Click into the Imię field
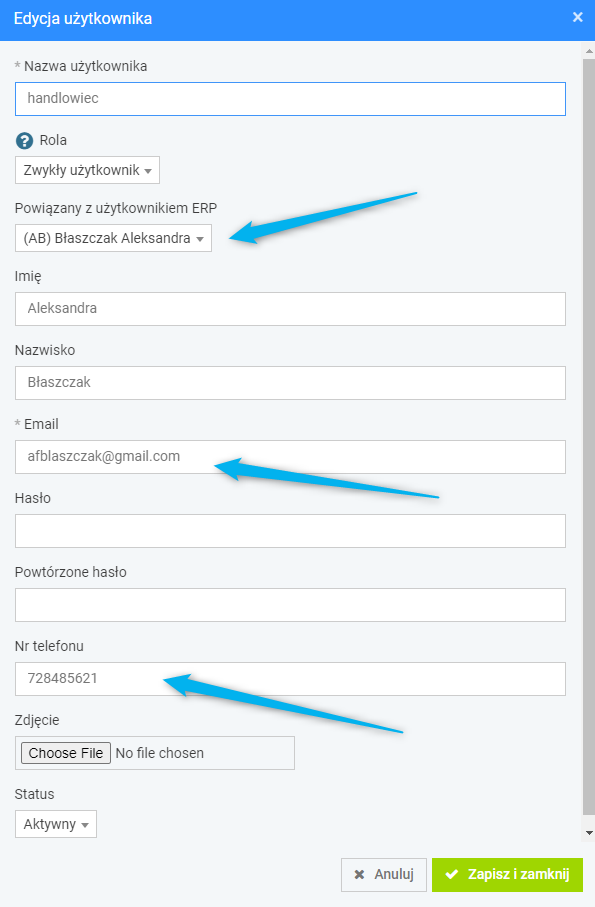595x907 pixels. (290, 309)
